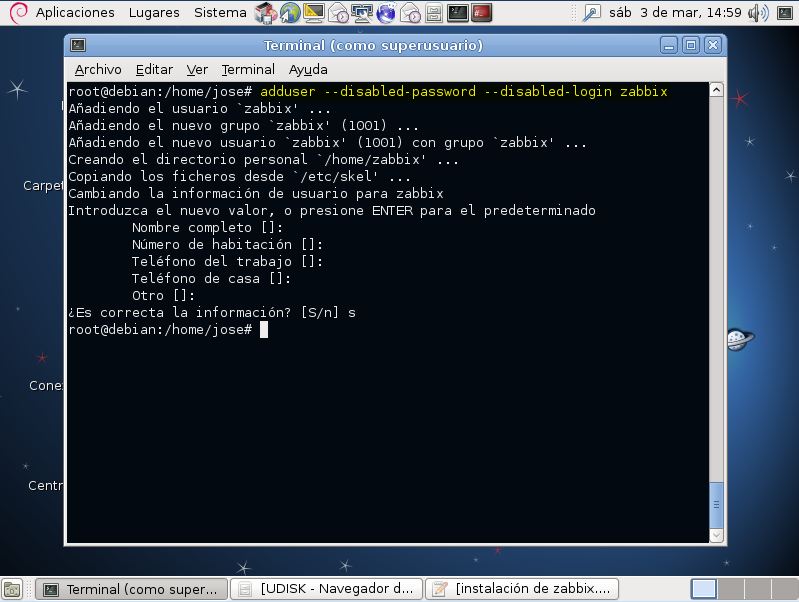Expand the Lugares menu
The width and height of the screenshot is (799, 602).
(154, 13)
